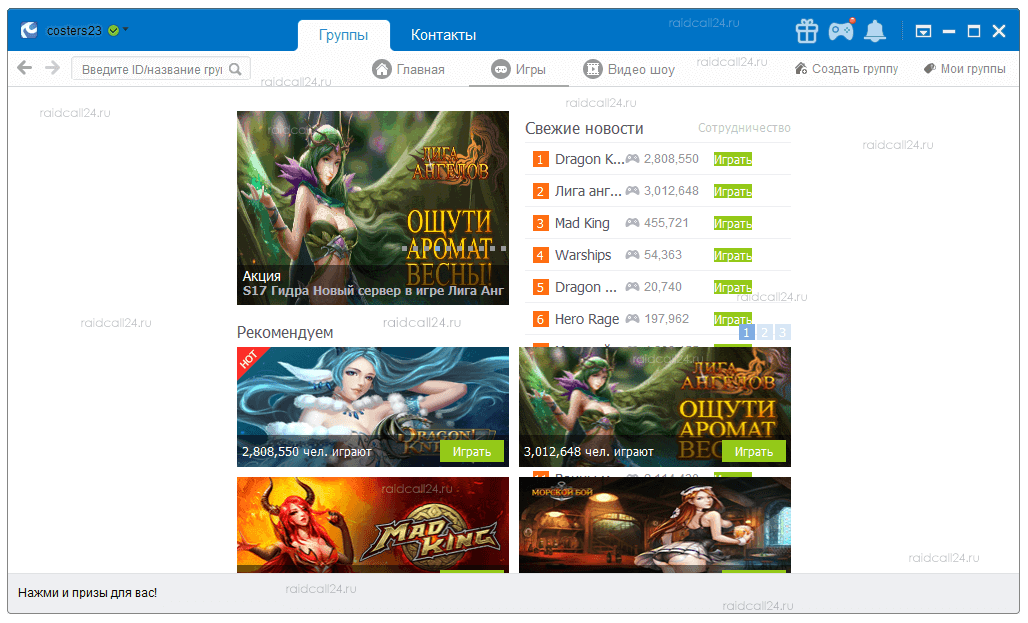Viewport: 1028px width, 623px height.
Task: Click Создать группу button
Action: pyautogui.click(x=846, y=69)
